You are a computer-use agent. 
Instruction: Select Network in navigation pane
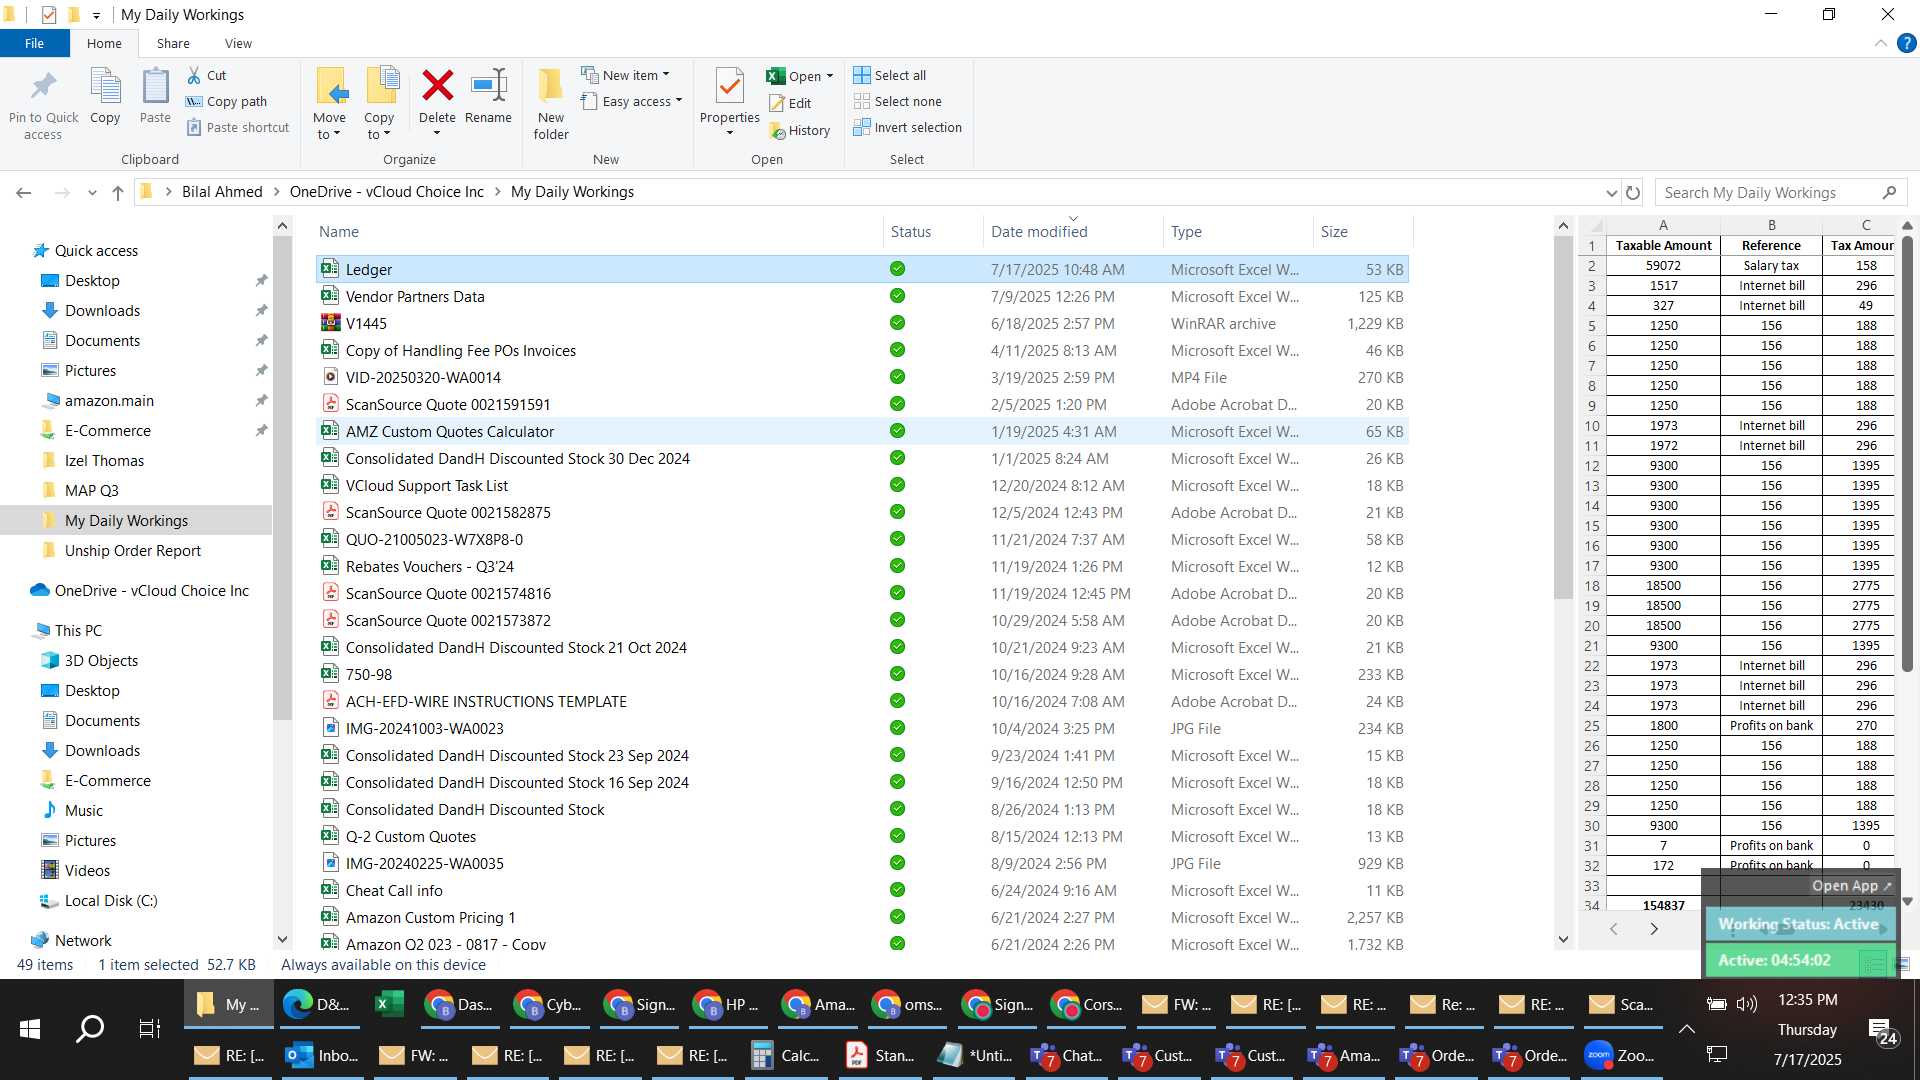click(x=83, y=941)
